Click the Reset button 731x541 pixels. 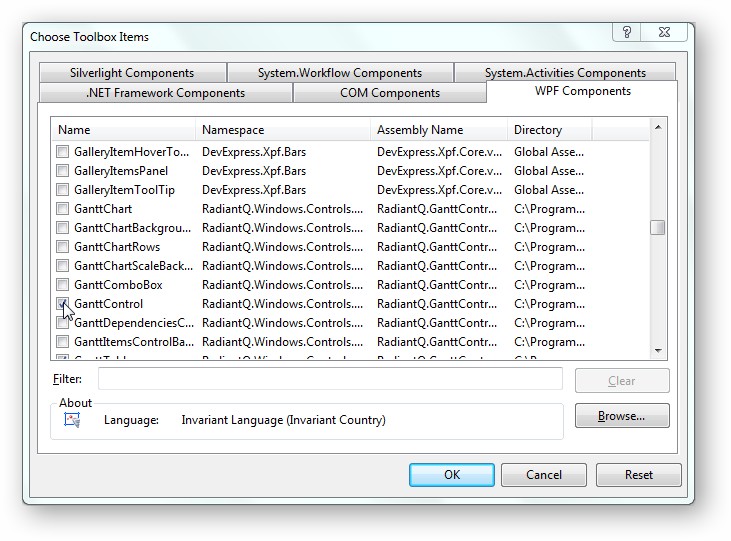tap(638, 475)
